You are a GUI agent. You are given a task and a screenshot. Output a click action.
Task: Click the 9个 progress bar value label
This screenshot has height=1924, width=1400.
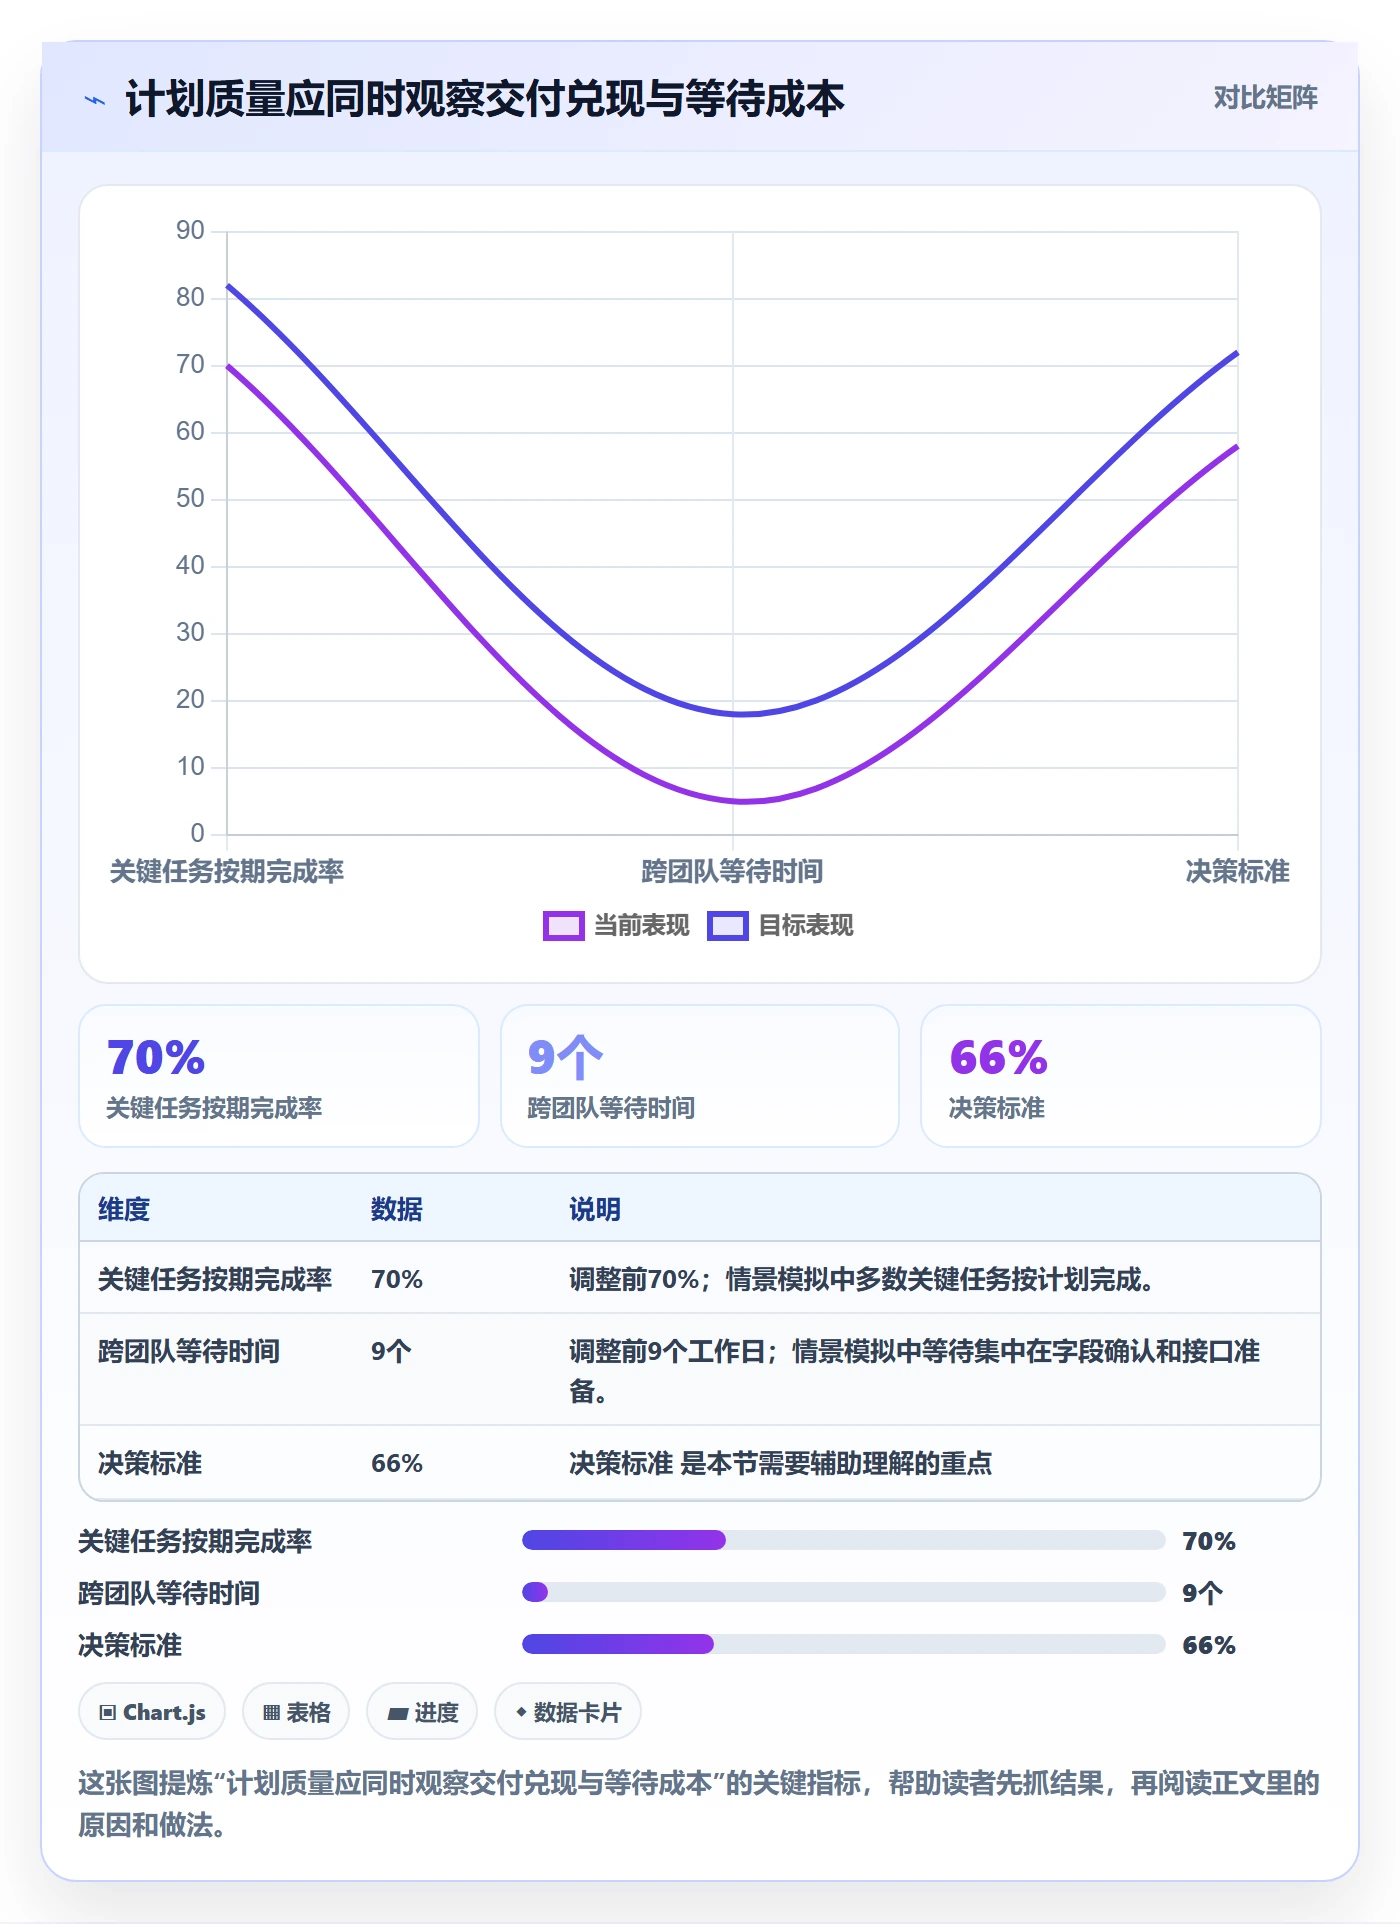pyautogui.click(x=1202, y=1593)
